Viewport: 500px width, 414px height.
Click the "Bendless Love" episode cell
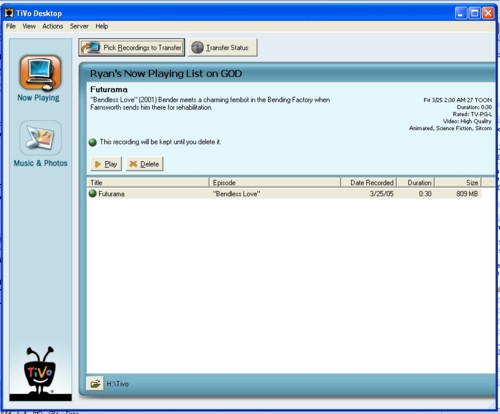pos(236,194)
